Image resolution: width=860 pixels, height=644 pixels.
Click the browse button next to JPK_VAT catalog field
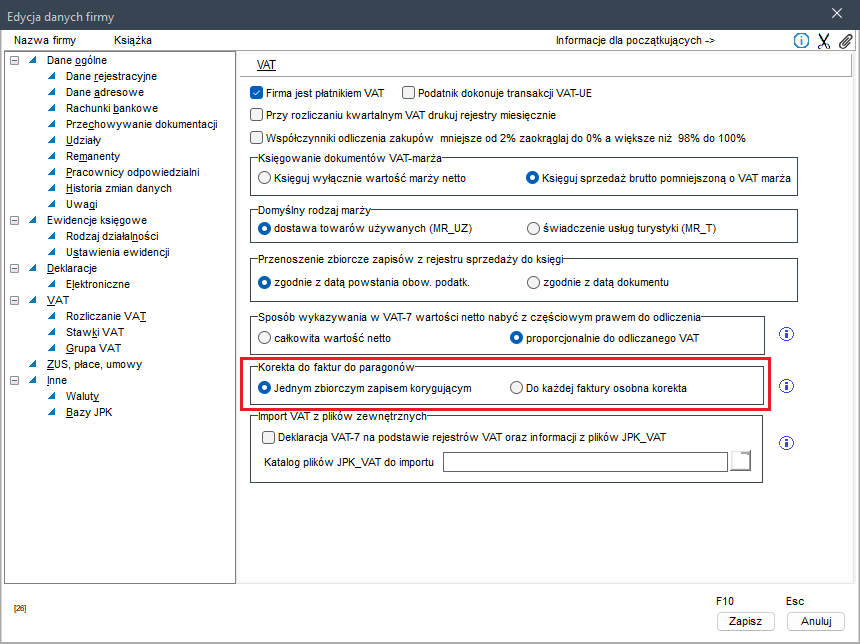tap(740, 461)
